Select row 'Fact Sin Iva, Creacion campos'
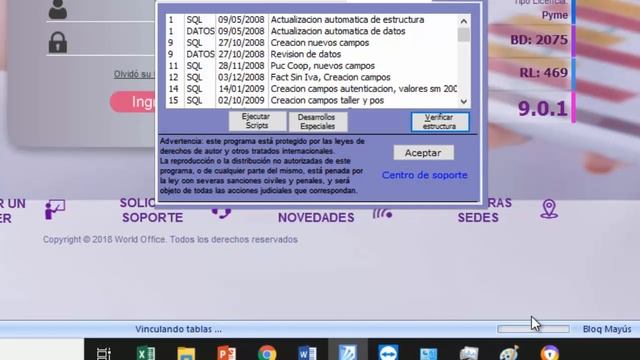 tap(311, 77)
